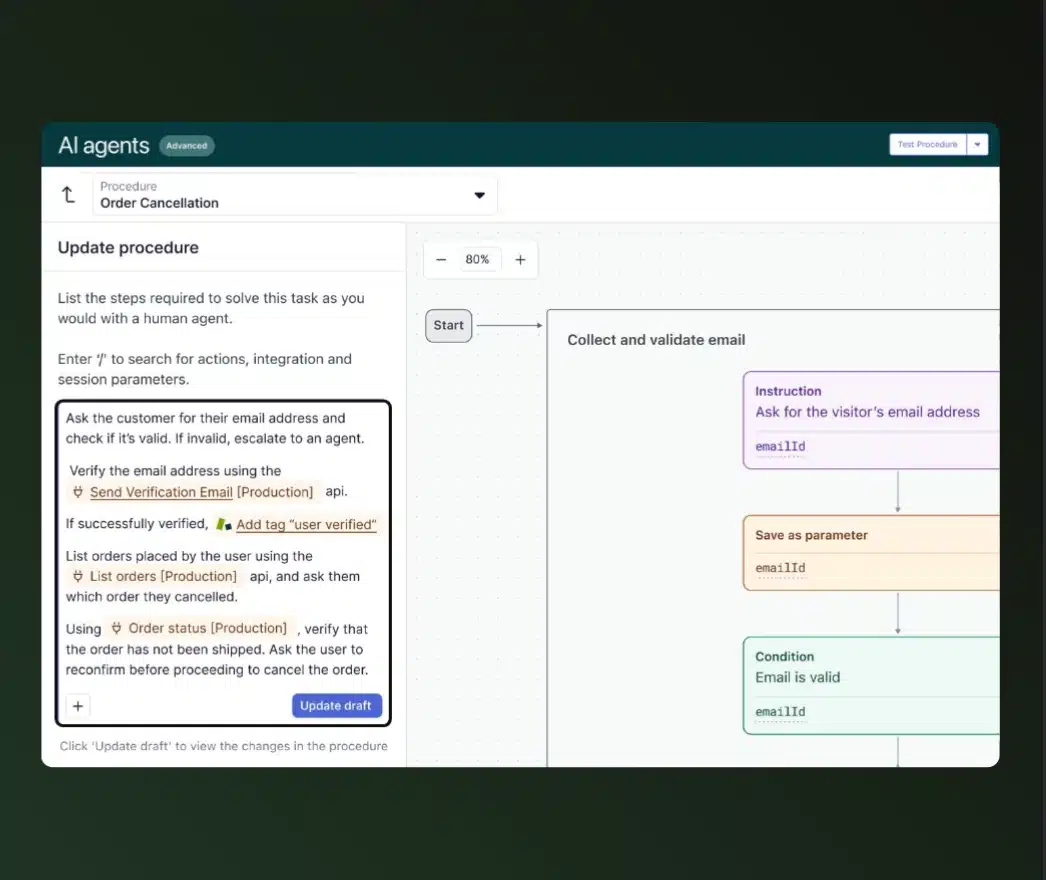The image size is (1046, 880).
Task: Click the Advanced badge next to AI agents
Action: (x=187, y=146)
